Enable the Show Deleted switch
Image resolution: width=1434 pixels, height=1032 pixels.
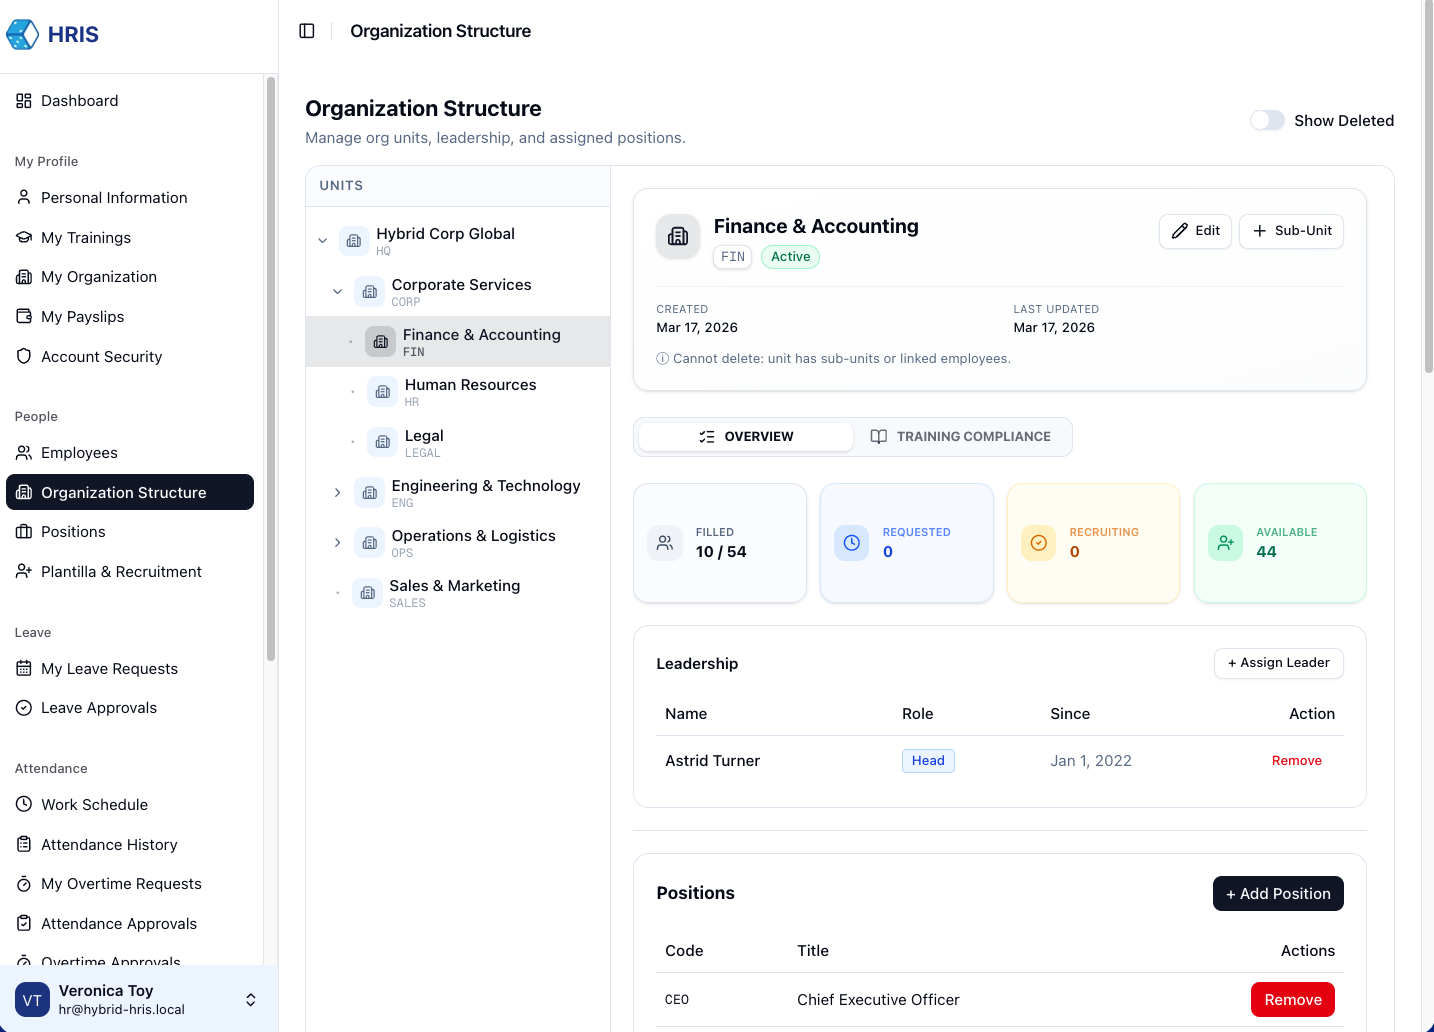click(1267, 121)
